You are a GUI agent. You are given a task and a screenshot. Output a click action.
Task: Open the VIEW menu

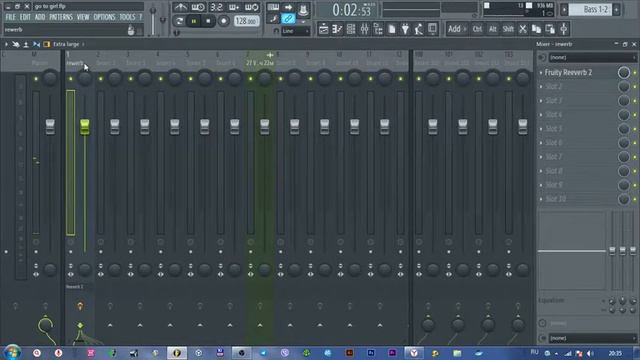click(83, 17)
